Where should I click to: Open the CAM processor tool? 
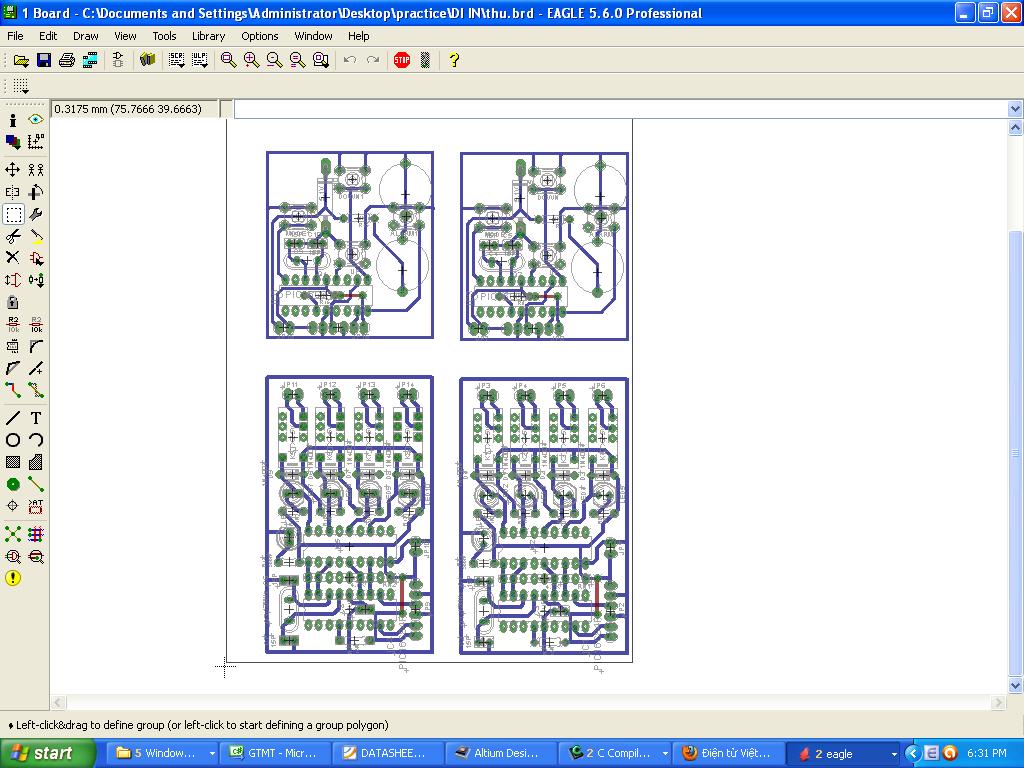tap(90, 61)
